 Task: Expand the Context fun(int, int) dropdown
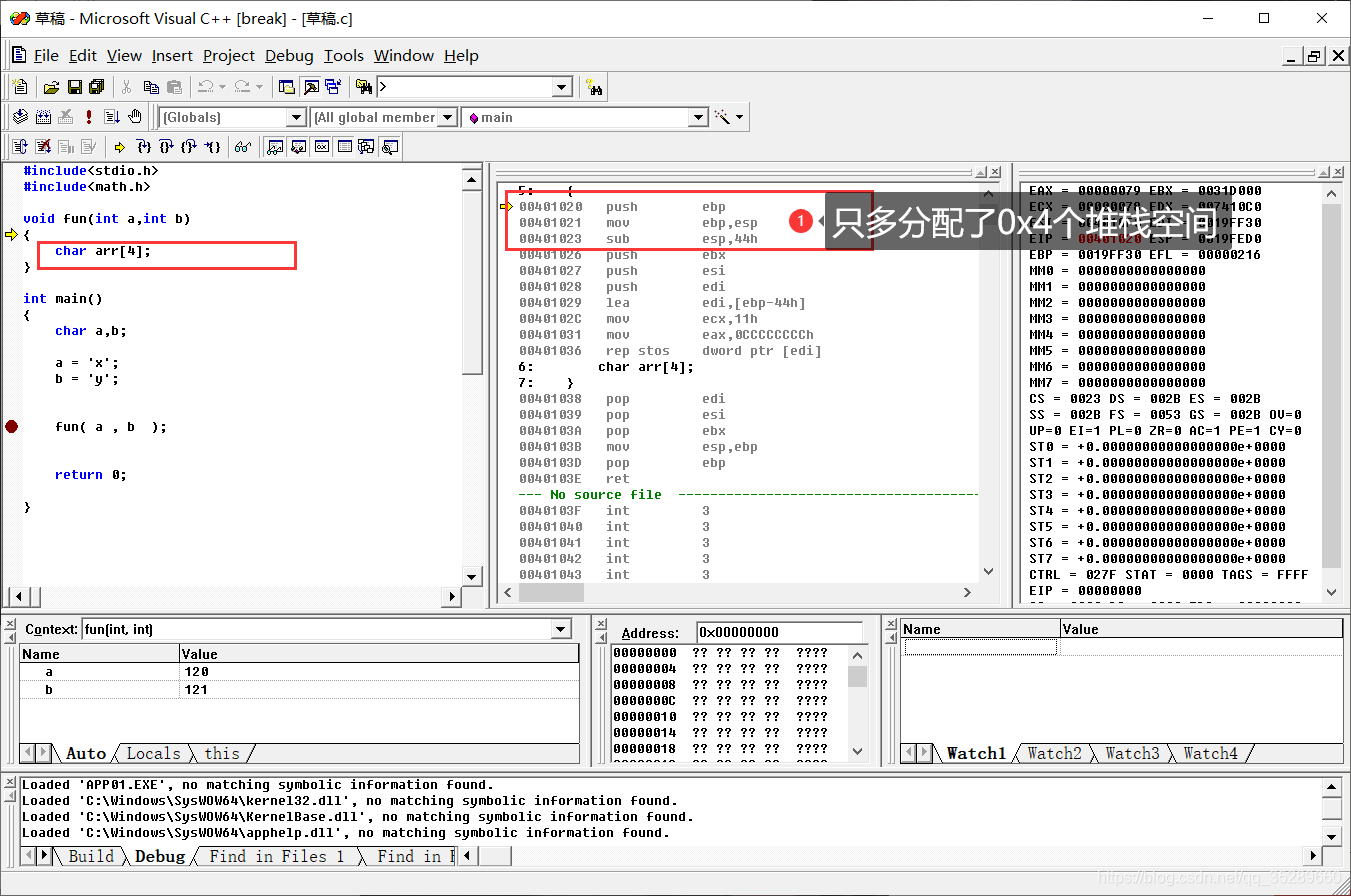point(561,629)
